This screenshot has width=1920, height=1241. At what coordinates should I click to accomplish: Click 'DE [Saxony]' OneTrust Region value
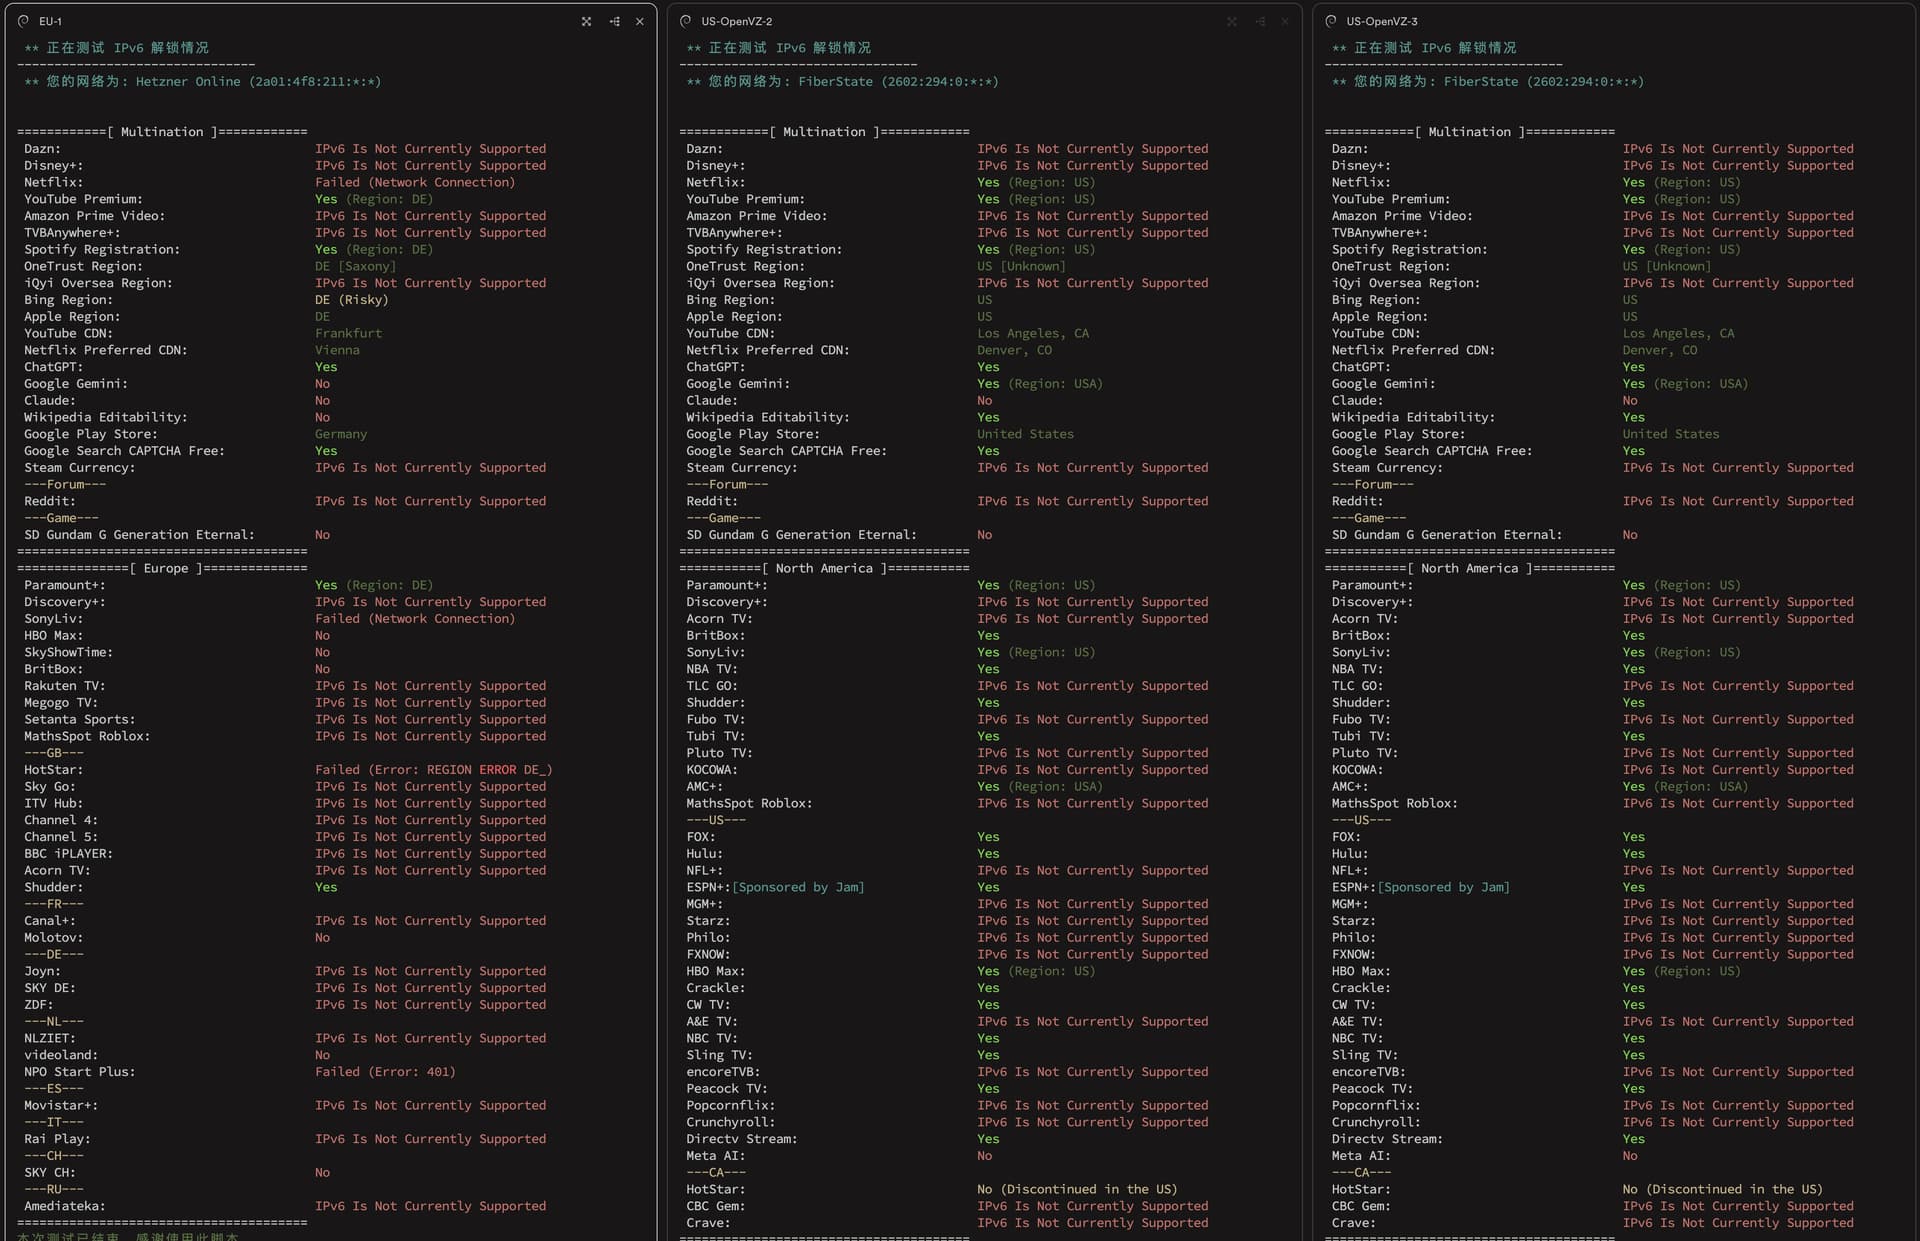(355, 266)
